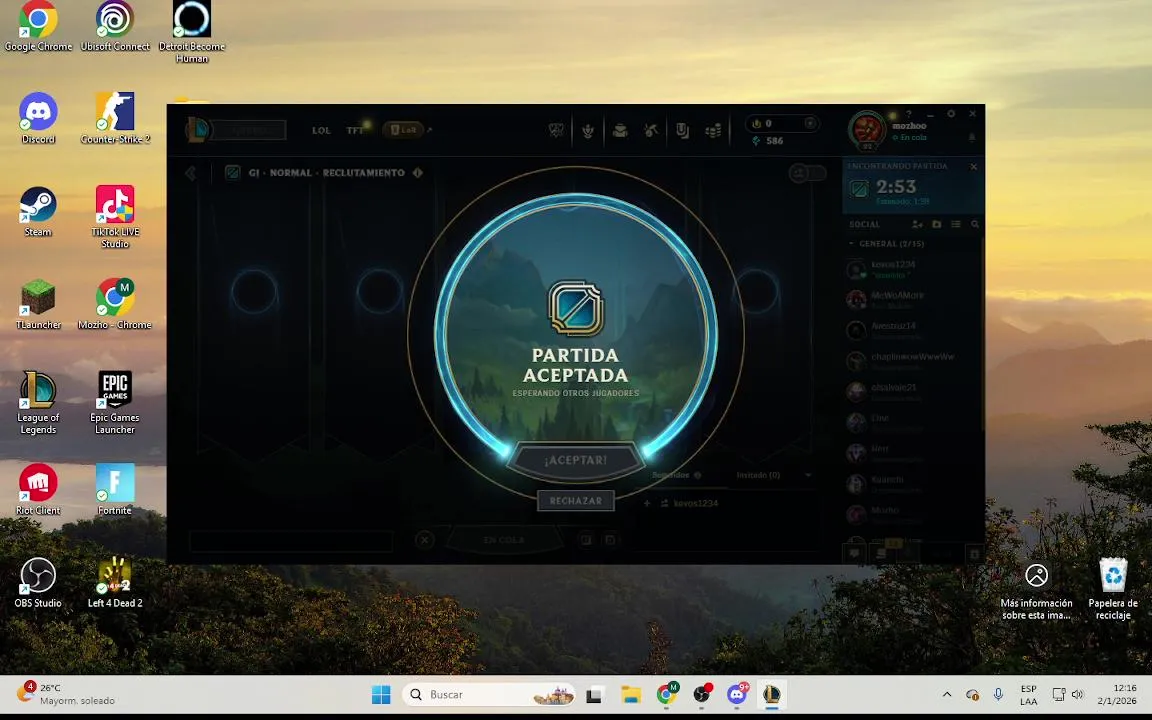
Task: Click the EN COLA button
Action: [x=504, y=540]
